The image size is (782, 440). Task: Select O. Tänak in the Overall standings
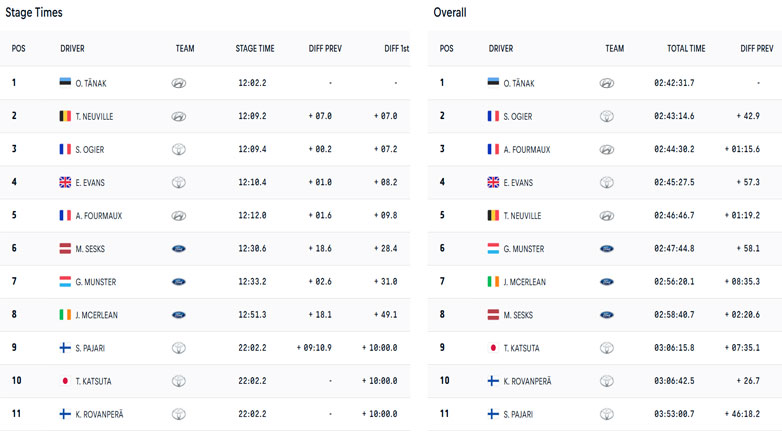tap(521, 83)
